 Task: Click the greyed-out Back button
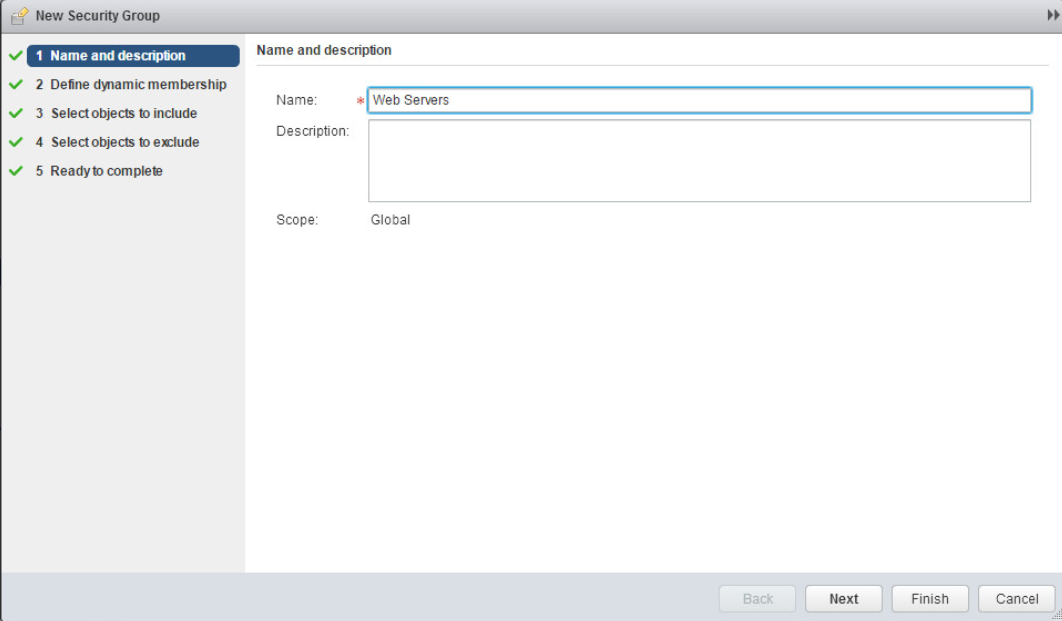757,599
